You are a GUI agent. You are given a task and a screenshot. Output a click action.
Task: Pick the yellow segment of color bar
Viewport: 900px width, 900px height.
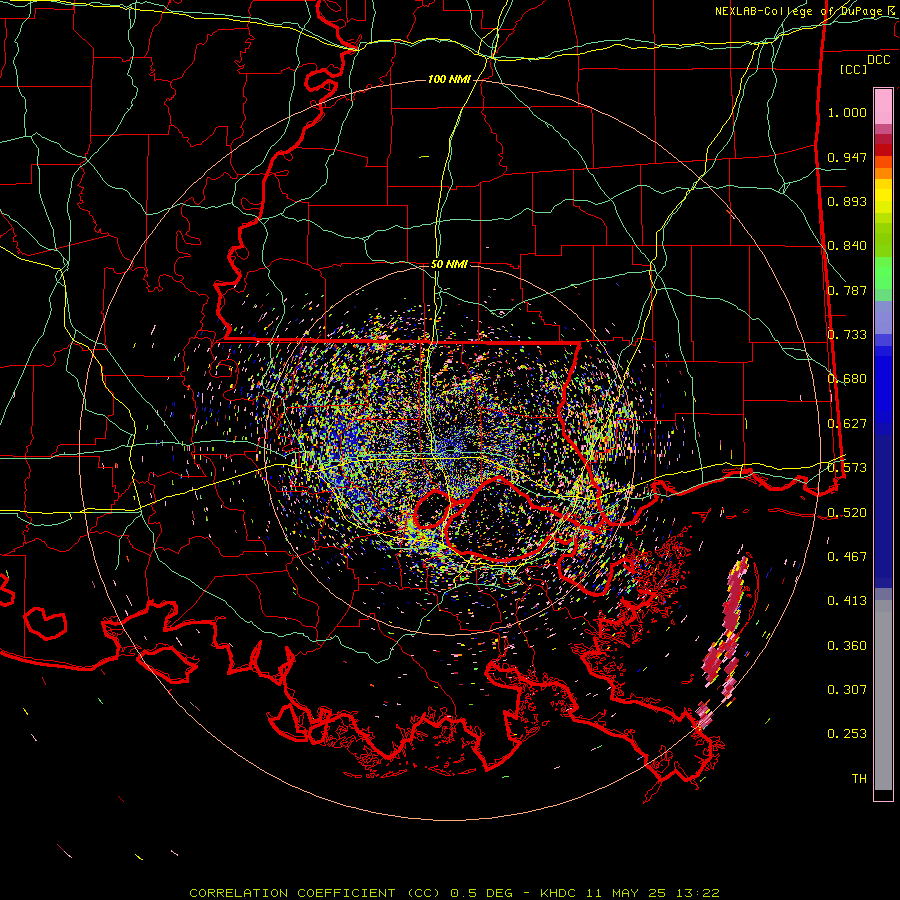point(883,196)
